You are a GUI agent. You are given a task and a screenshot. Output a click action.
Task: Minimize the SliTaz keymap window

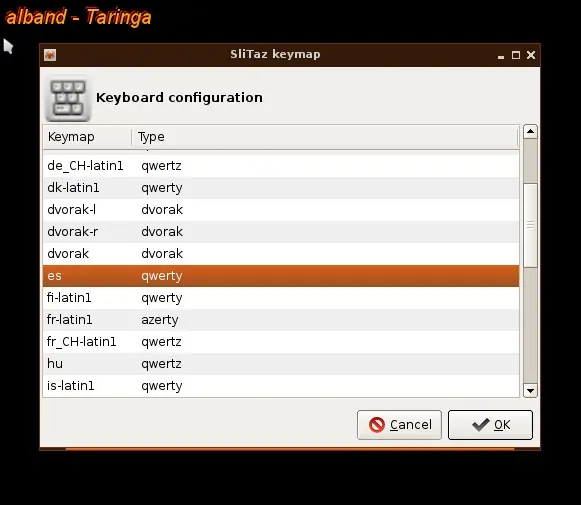tap(501, 56)
